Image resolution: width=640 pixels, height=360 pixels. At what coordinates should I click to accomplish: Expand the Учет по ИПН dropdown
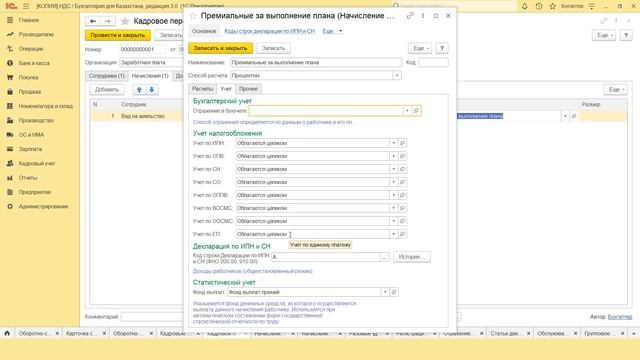(x=393, y=143)
